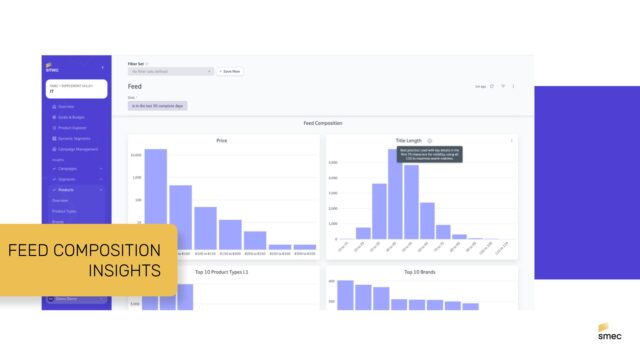Click the Top 10 Brands chart title
The width and height of the screenshot is (640, 360).
coord(420,272)
